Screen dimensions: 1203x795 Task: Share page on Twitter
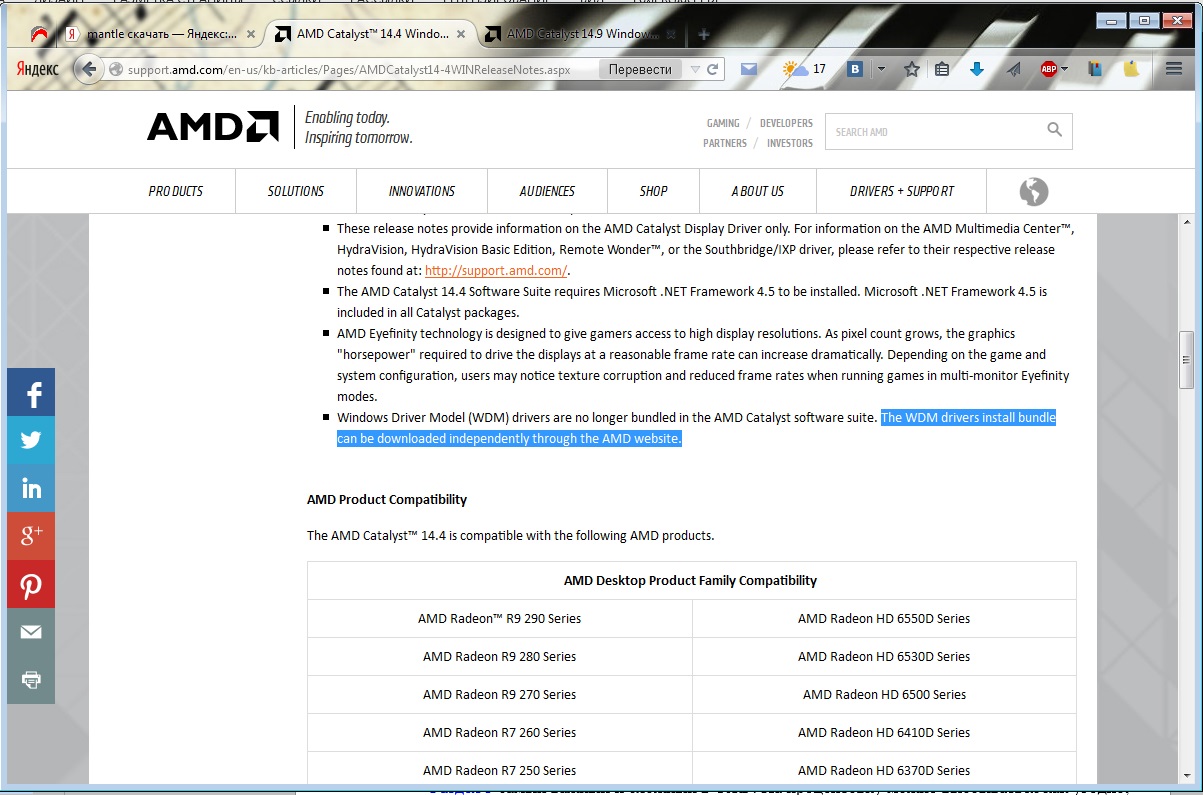(31, 440)
